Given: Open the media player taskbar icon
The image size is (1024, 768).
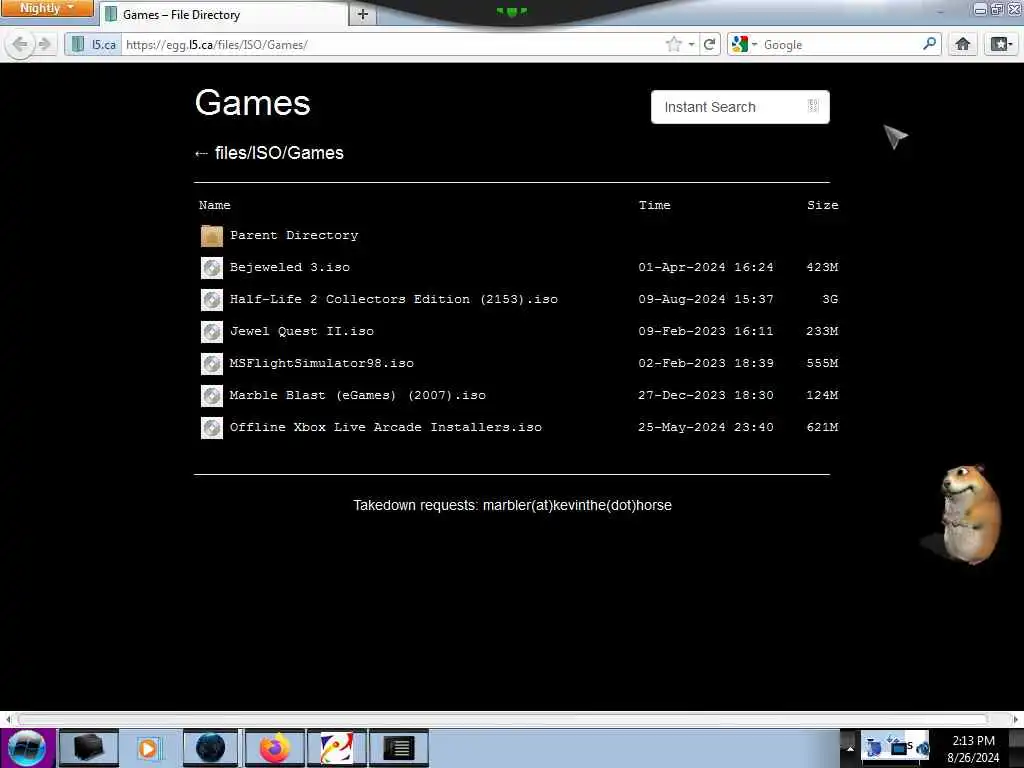Looking at the screenshot, I should pos(148,748).
